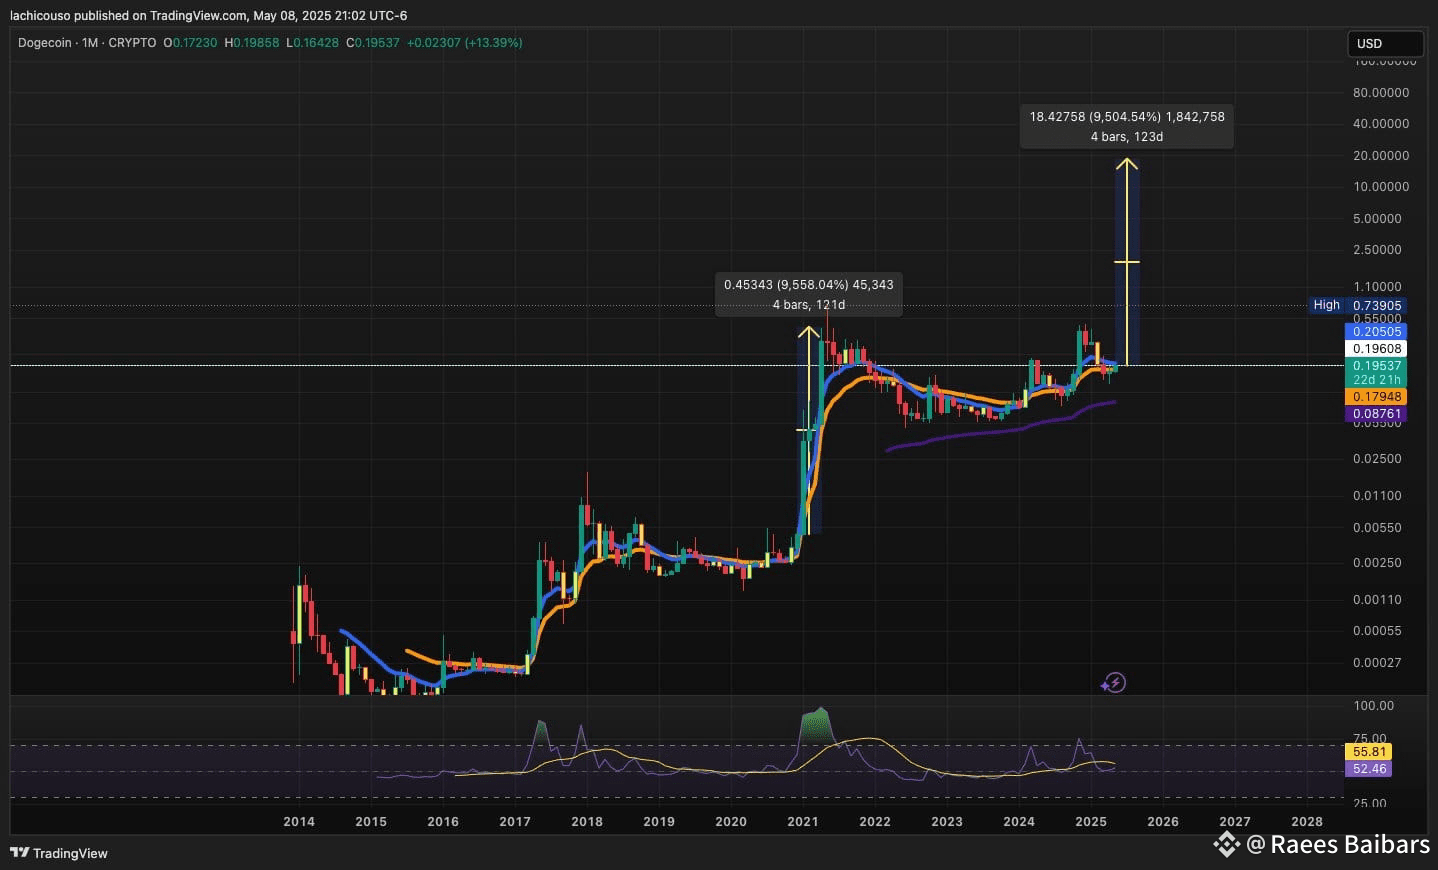The image size is (1438, 870).
Task: Click the 0.00550 price scale label
Action: 1377,528
